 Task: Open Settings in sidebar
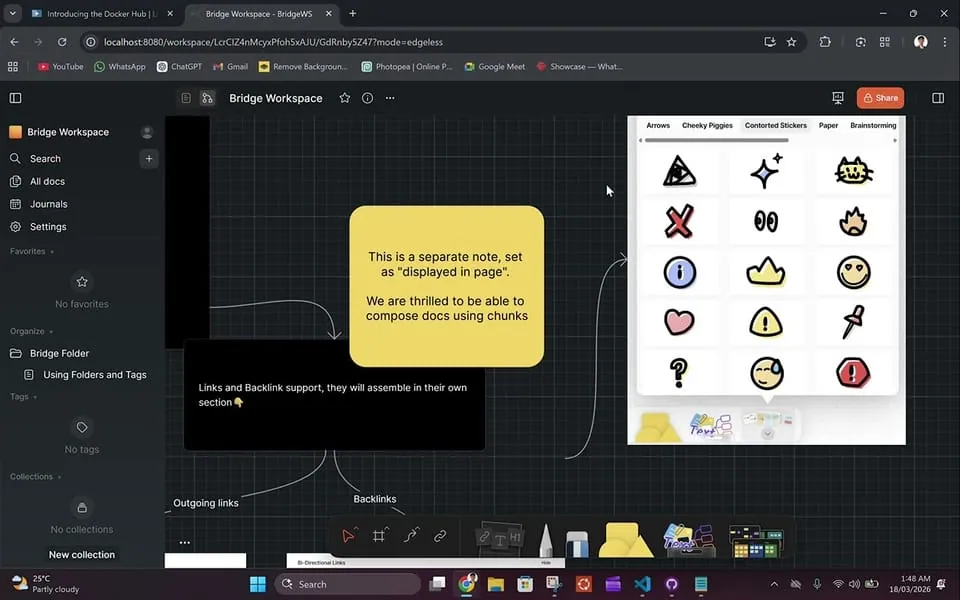coord(48,227)
